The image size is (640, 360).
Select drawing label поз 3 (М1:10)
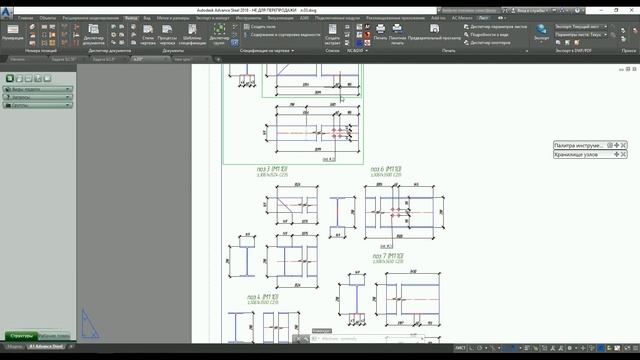click(x=272, y=169)
